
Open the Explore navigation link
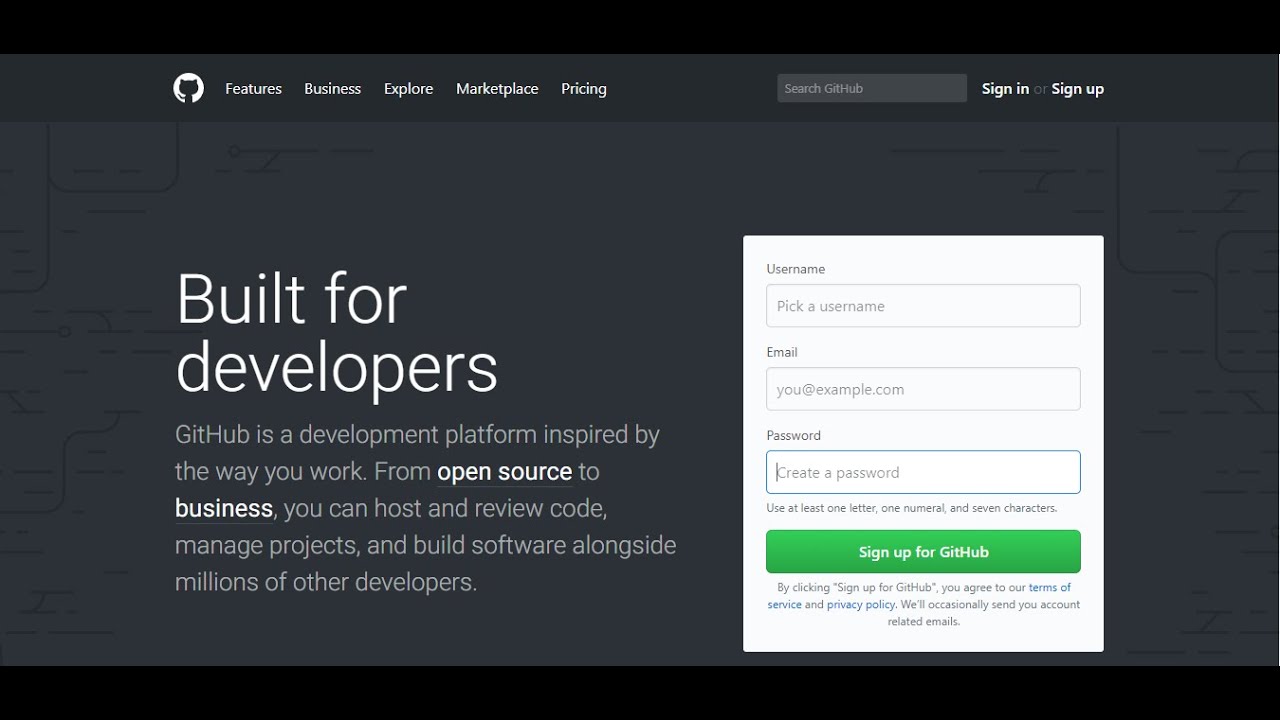(408, 89)
